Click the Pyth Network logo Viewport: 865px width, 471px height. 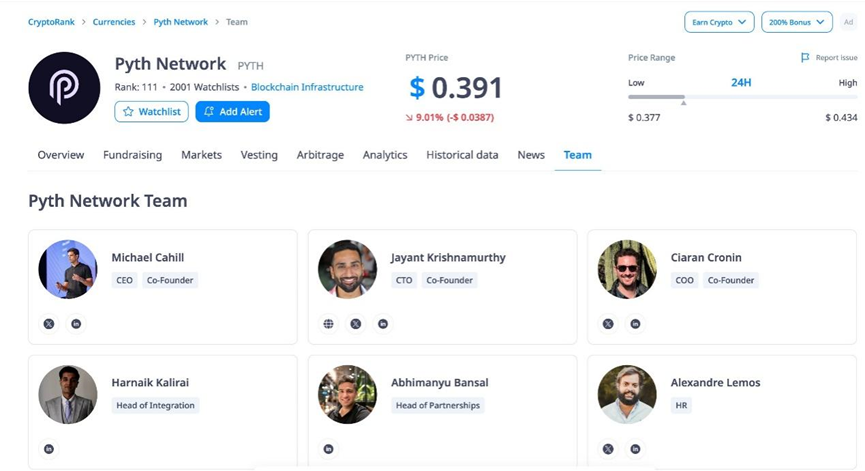click(64, 88)
